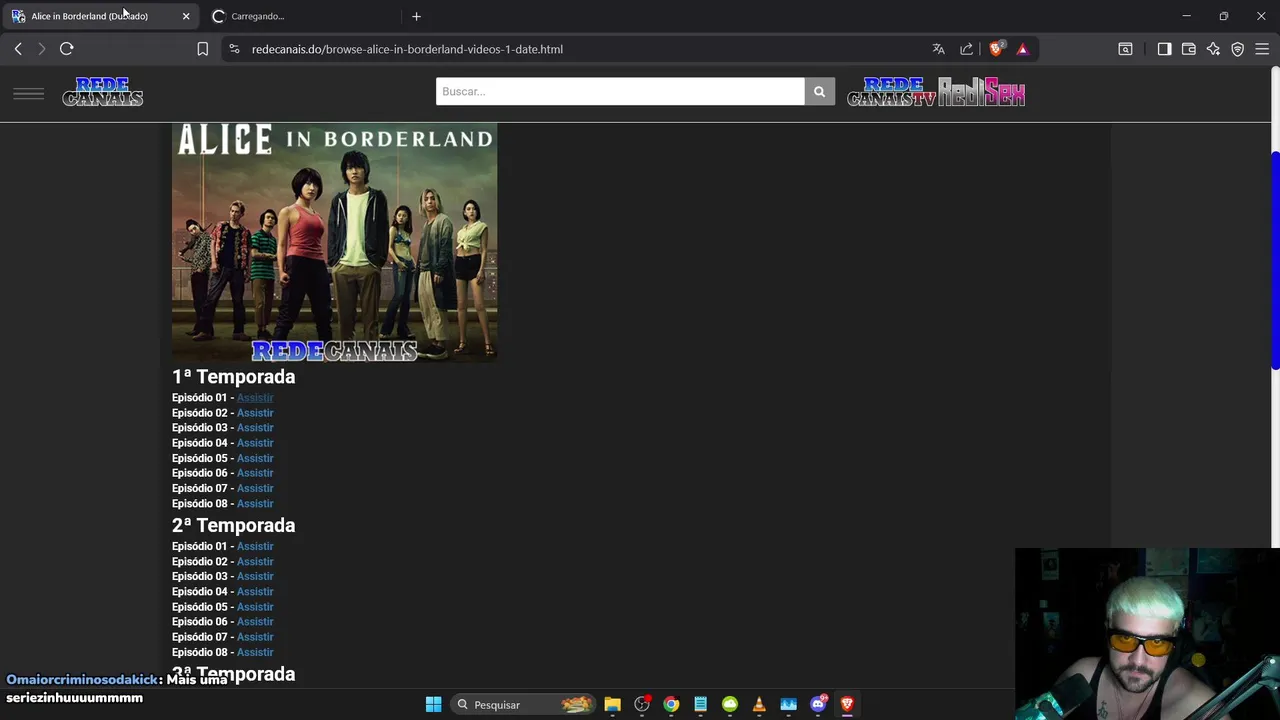
Task: Focus the Buscar search field
Action: [620, 91]
